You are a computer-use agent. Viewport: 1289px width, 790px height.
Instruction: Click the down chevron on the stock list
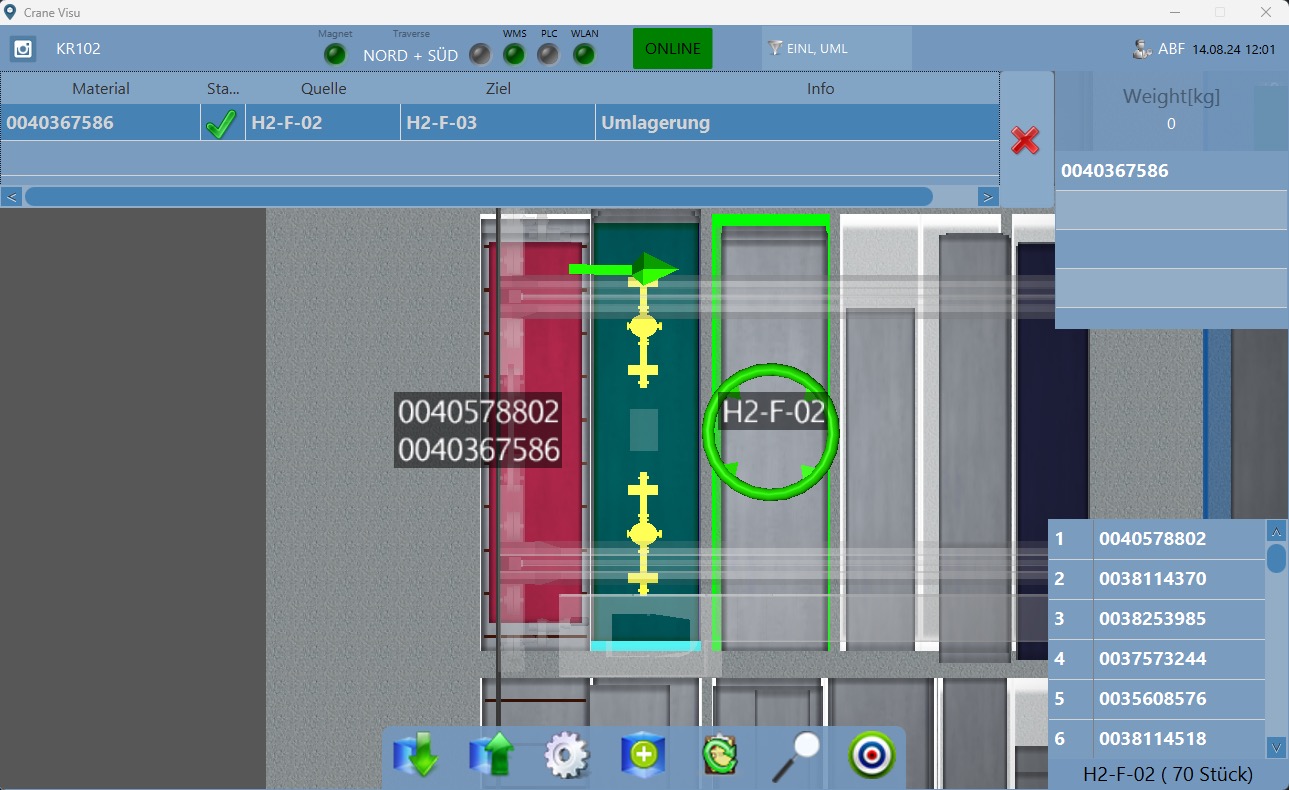[x=1276, y=747]
